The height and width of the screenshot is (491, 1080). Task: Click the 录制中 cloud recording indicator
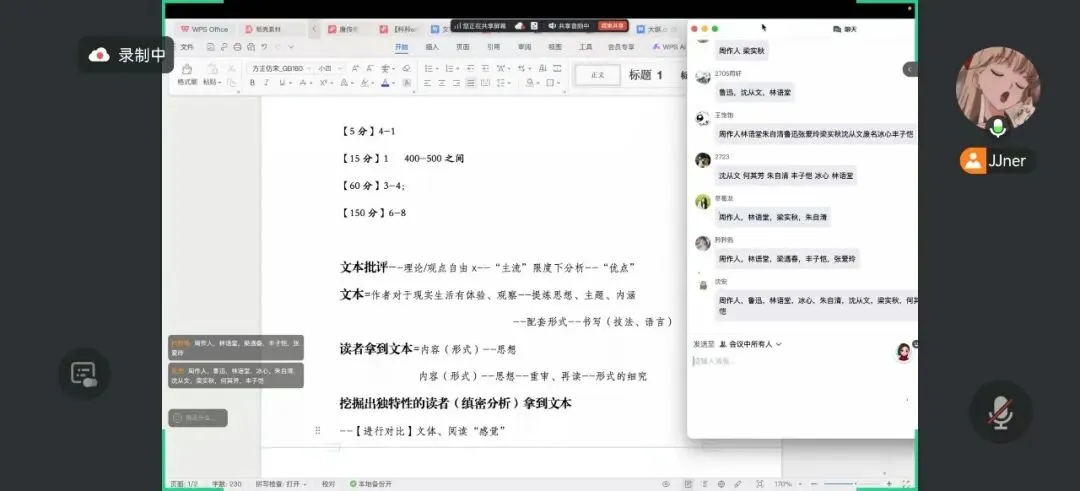coord(127,55)
